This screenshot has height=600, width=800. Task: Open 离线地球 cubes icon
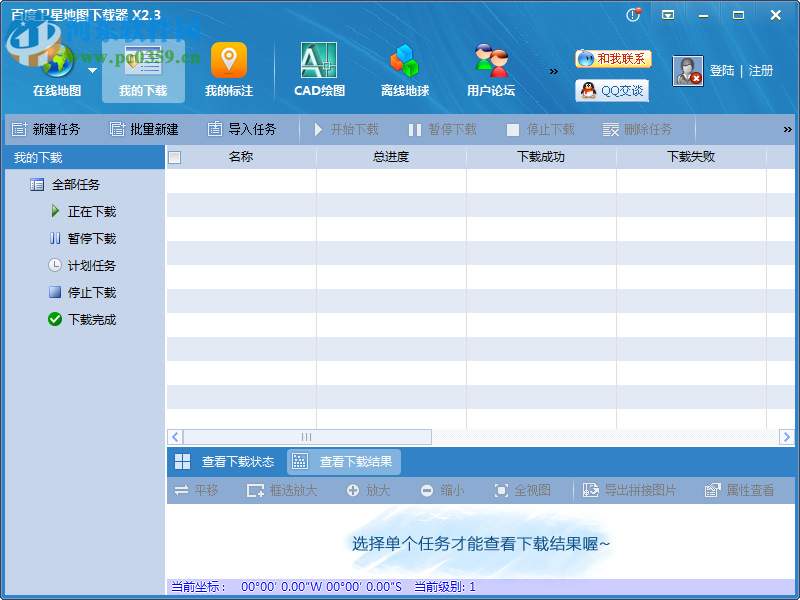point(404,62)
